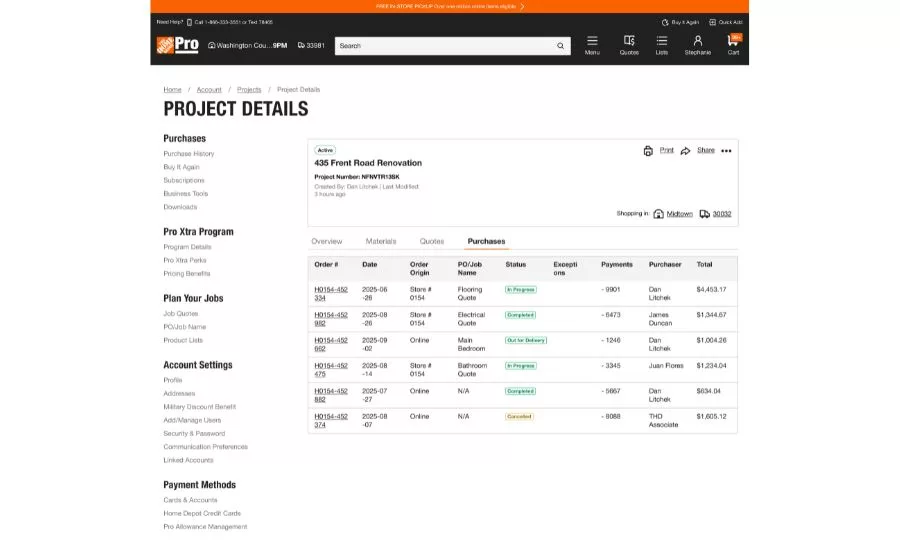Open Buy It Again in sidebar
900x550 pixels.
point(181,167)
